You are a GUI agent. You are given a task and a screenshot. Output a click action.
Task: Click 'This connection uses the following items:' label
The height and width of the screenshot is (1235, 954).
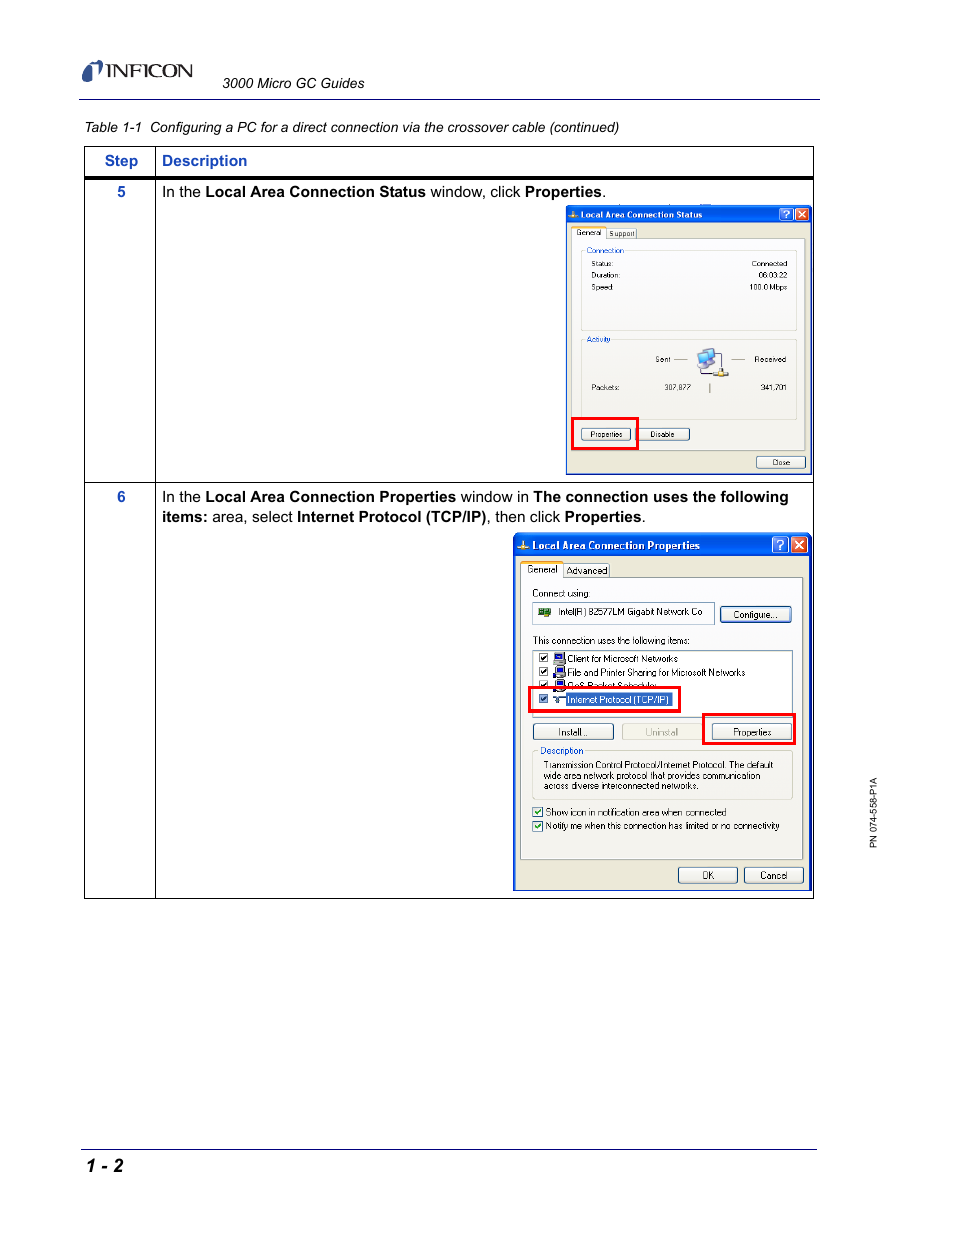[x=611, y=640]
